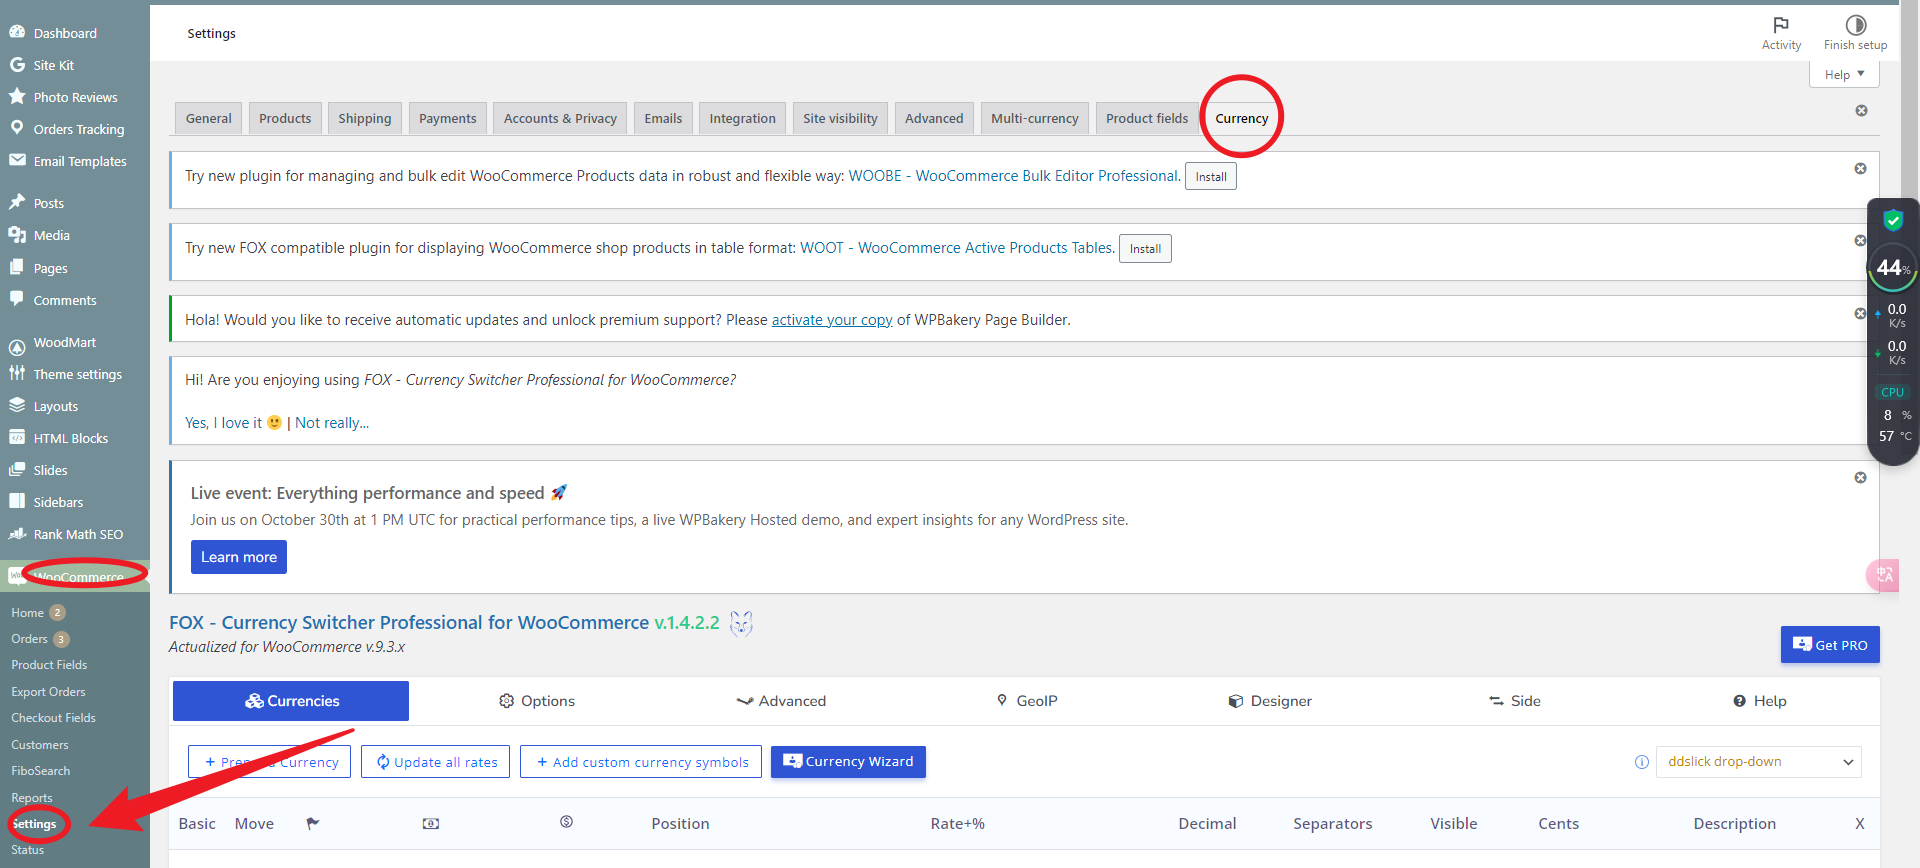Open the GeoIP tab
Viewport: 1920px width, 868px height.
pos(1027,701)
